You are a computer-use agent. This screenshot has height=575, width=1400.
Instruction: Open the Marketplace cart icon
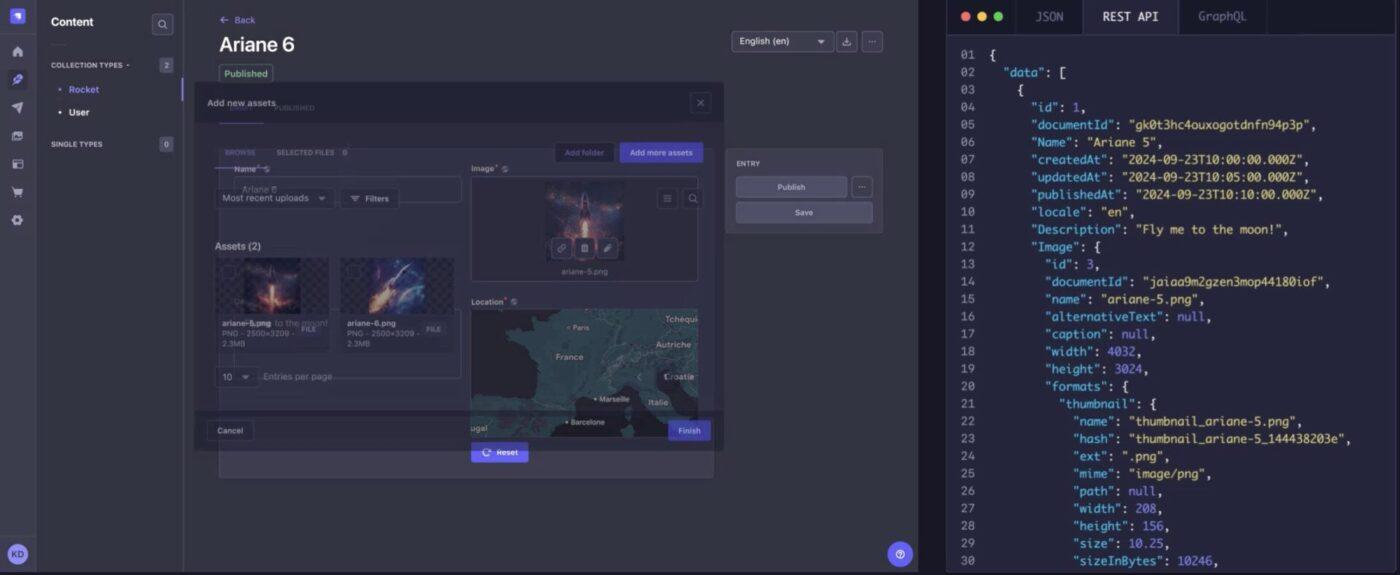point(17,192)
